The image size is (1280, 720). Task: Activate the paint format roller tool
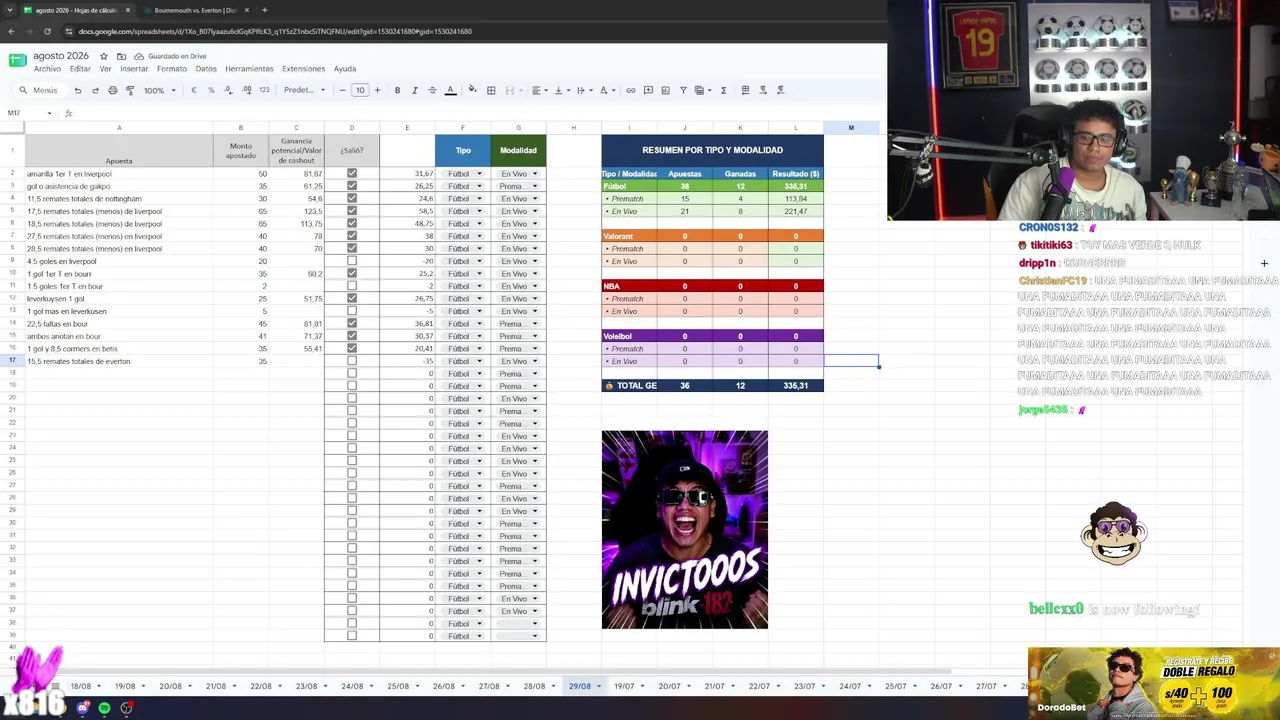(130, 90)
